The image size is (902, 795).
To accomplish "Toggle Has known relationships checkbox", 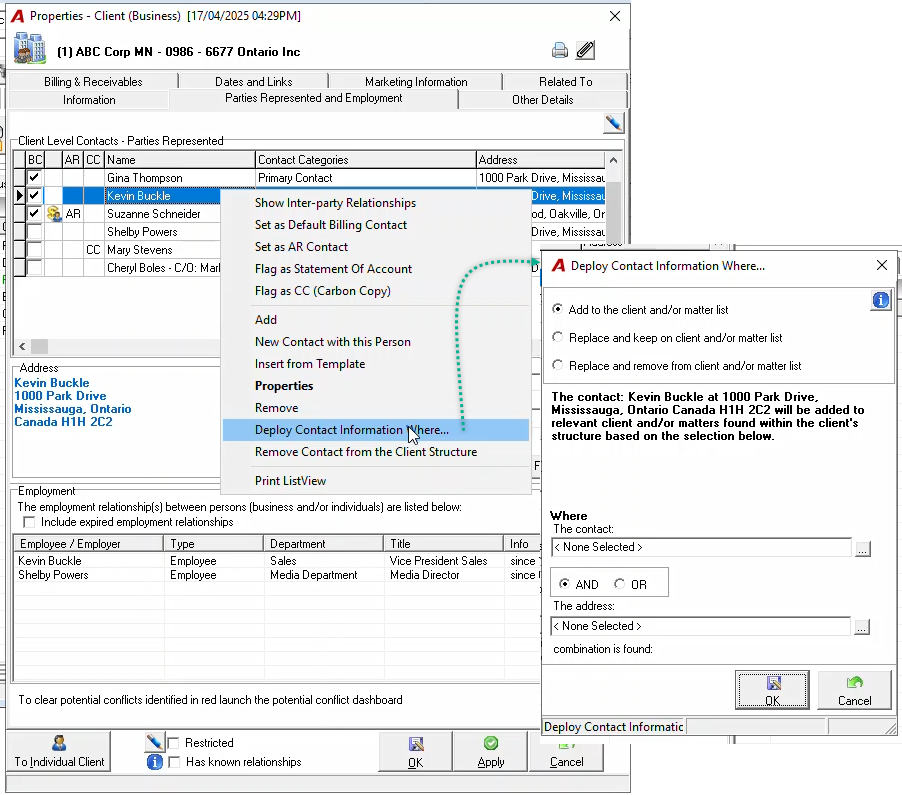I will pos(174,762).
